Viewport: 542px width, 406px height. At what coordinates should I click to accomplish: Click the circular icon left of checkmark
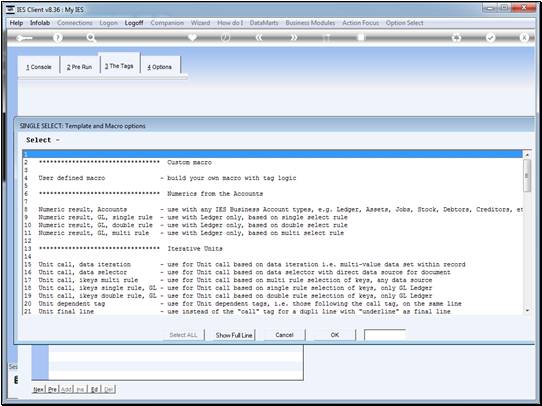(457, 38)
